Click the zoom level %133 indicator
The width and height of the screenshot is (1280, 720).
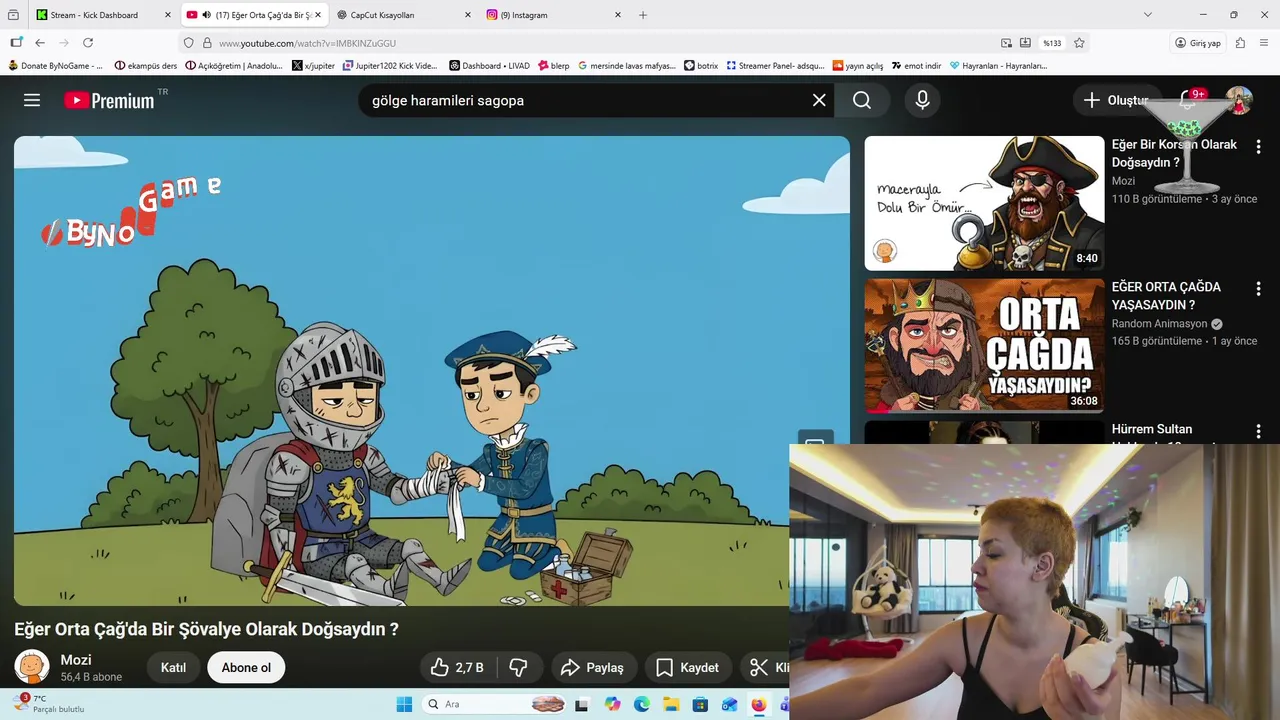(1052, 43)
